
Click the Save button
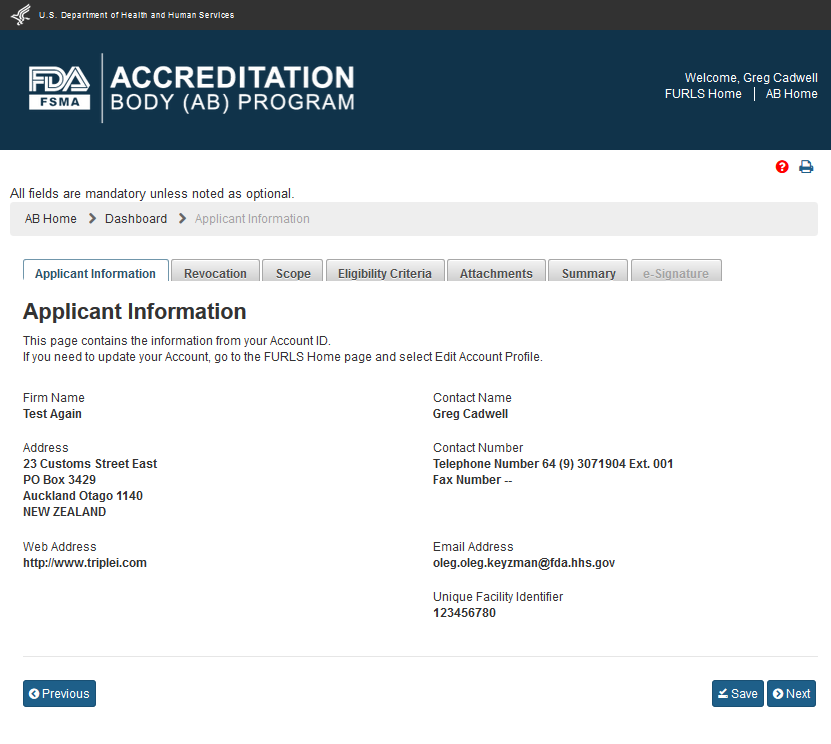click(737, 694)
